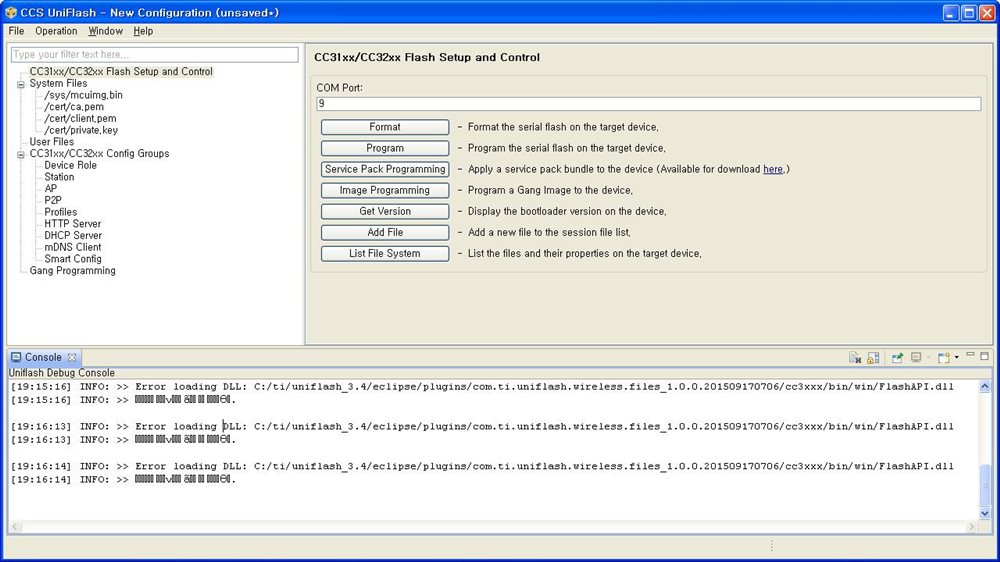Screen dimensions: 1000x562
Task: Click the Display Selected Console icon
Action: pos(916,358)
